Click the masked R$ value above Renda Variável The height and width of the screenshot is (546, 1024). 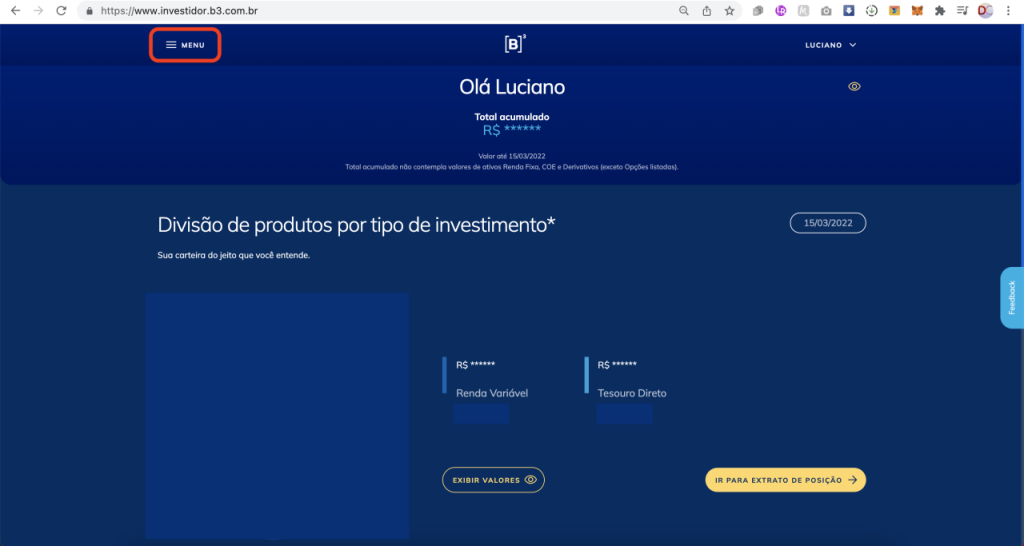475,365
